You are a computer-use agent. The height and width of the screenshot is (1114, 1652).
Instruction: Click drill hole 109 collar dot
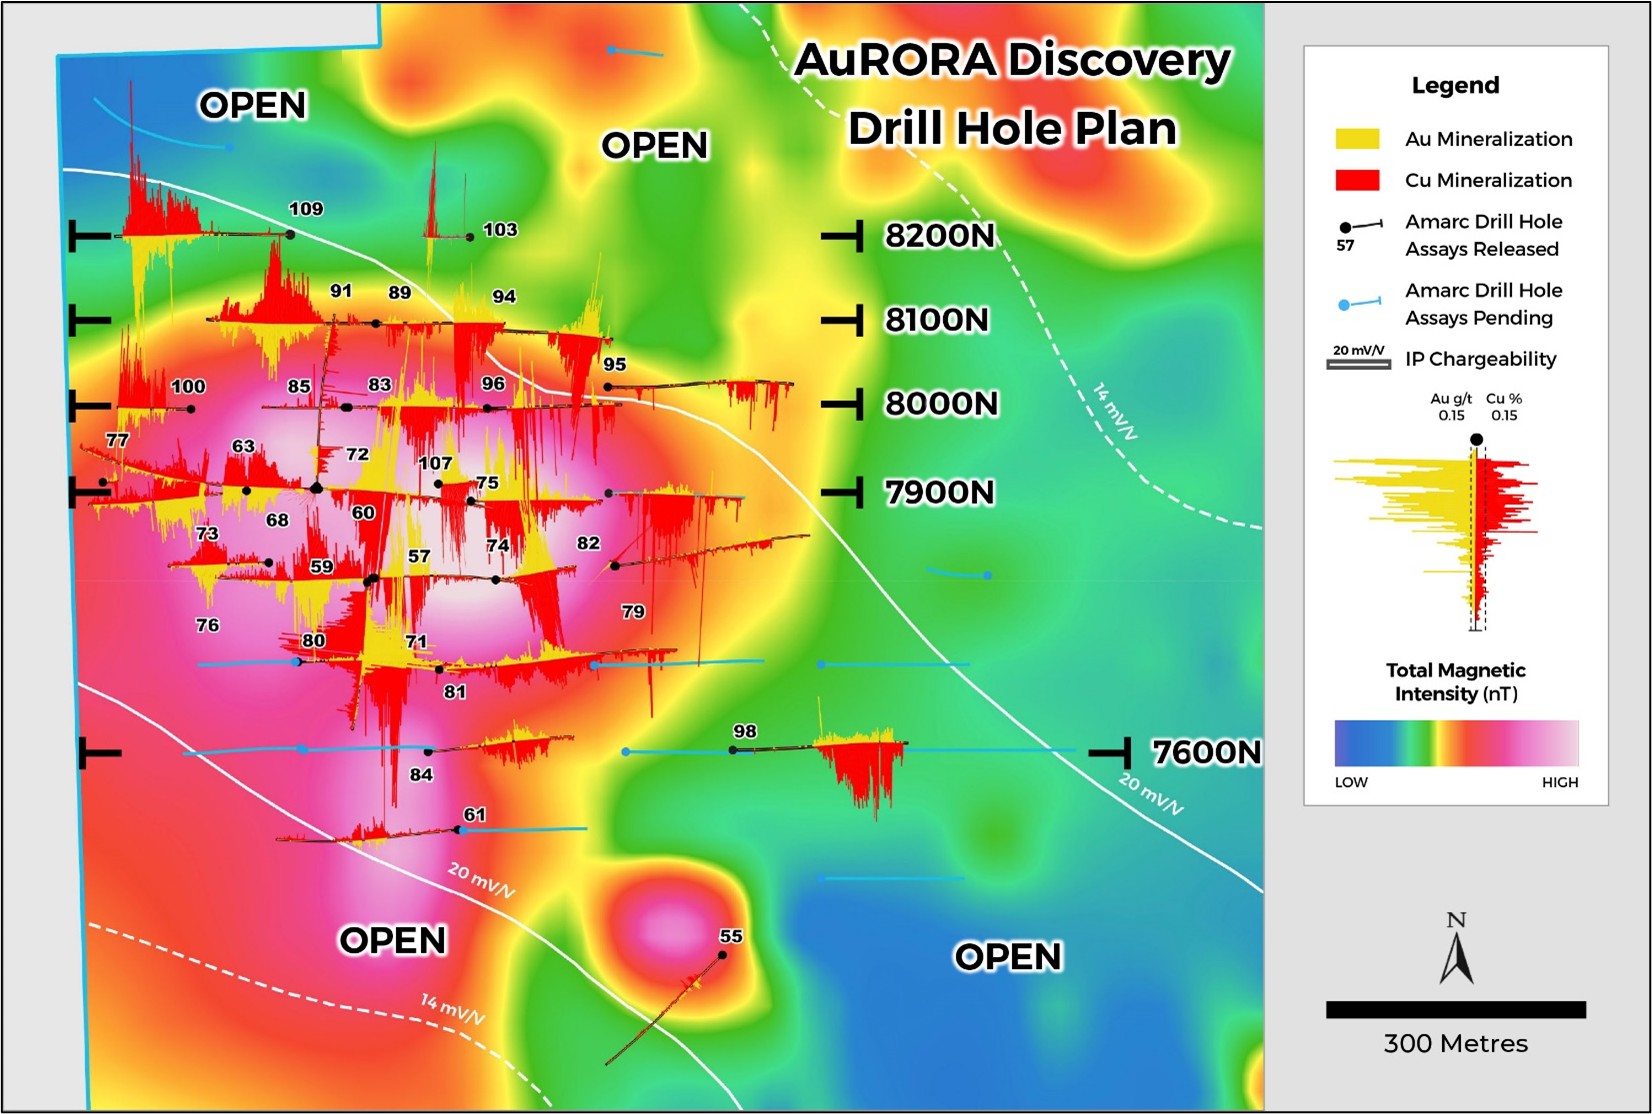coord(290,235)
